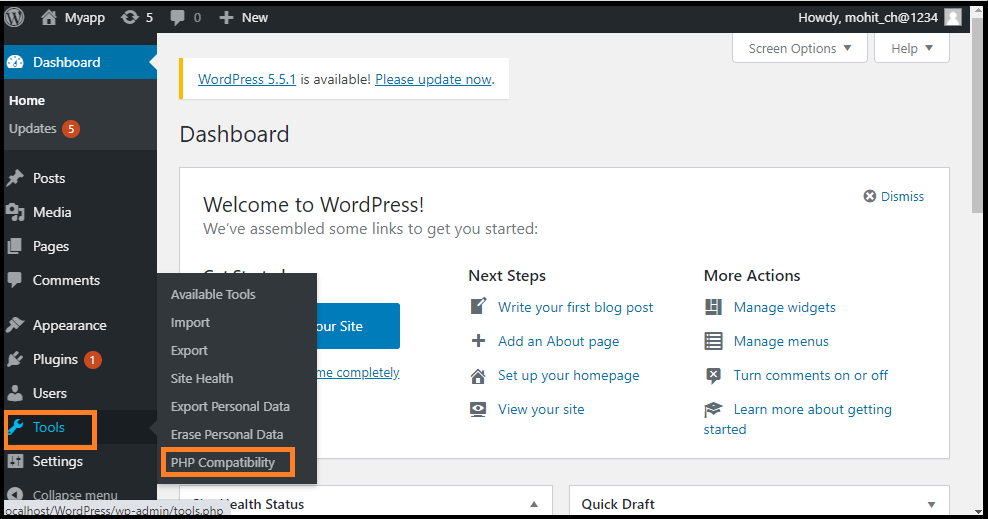Viewport: 988px width, 519px height.
Task: Click the monitor icon beside View your site
Action: coord(478,410)
